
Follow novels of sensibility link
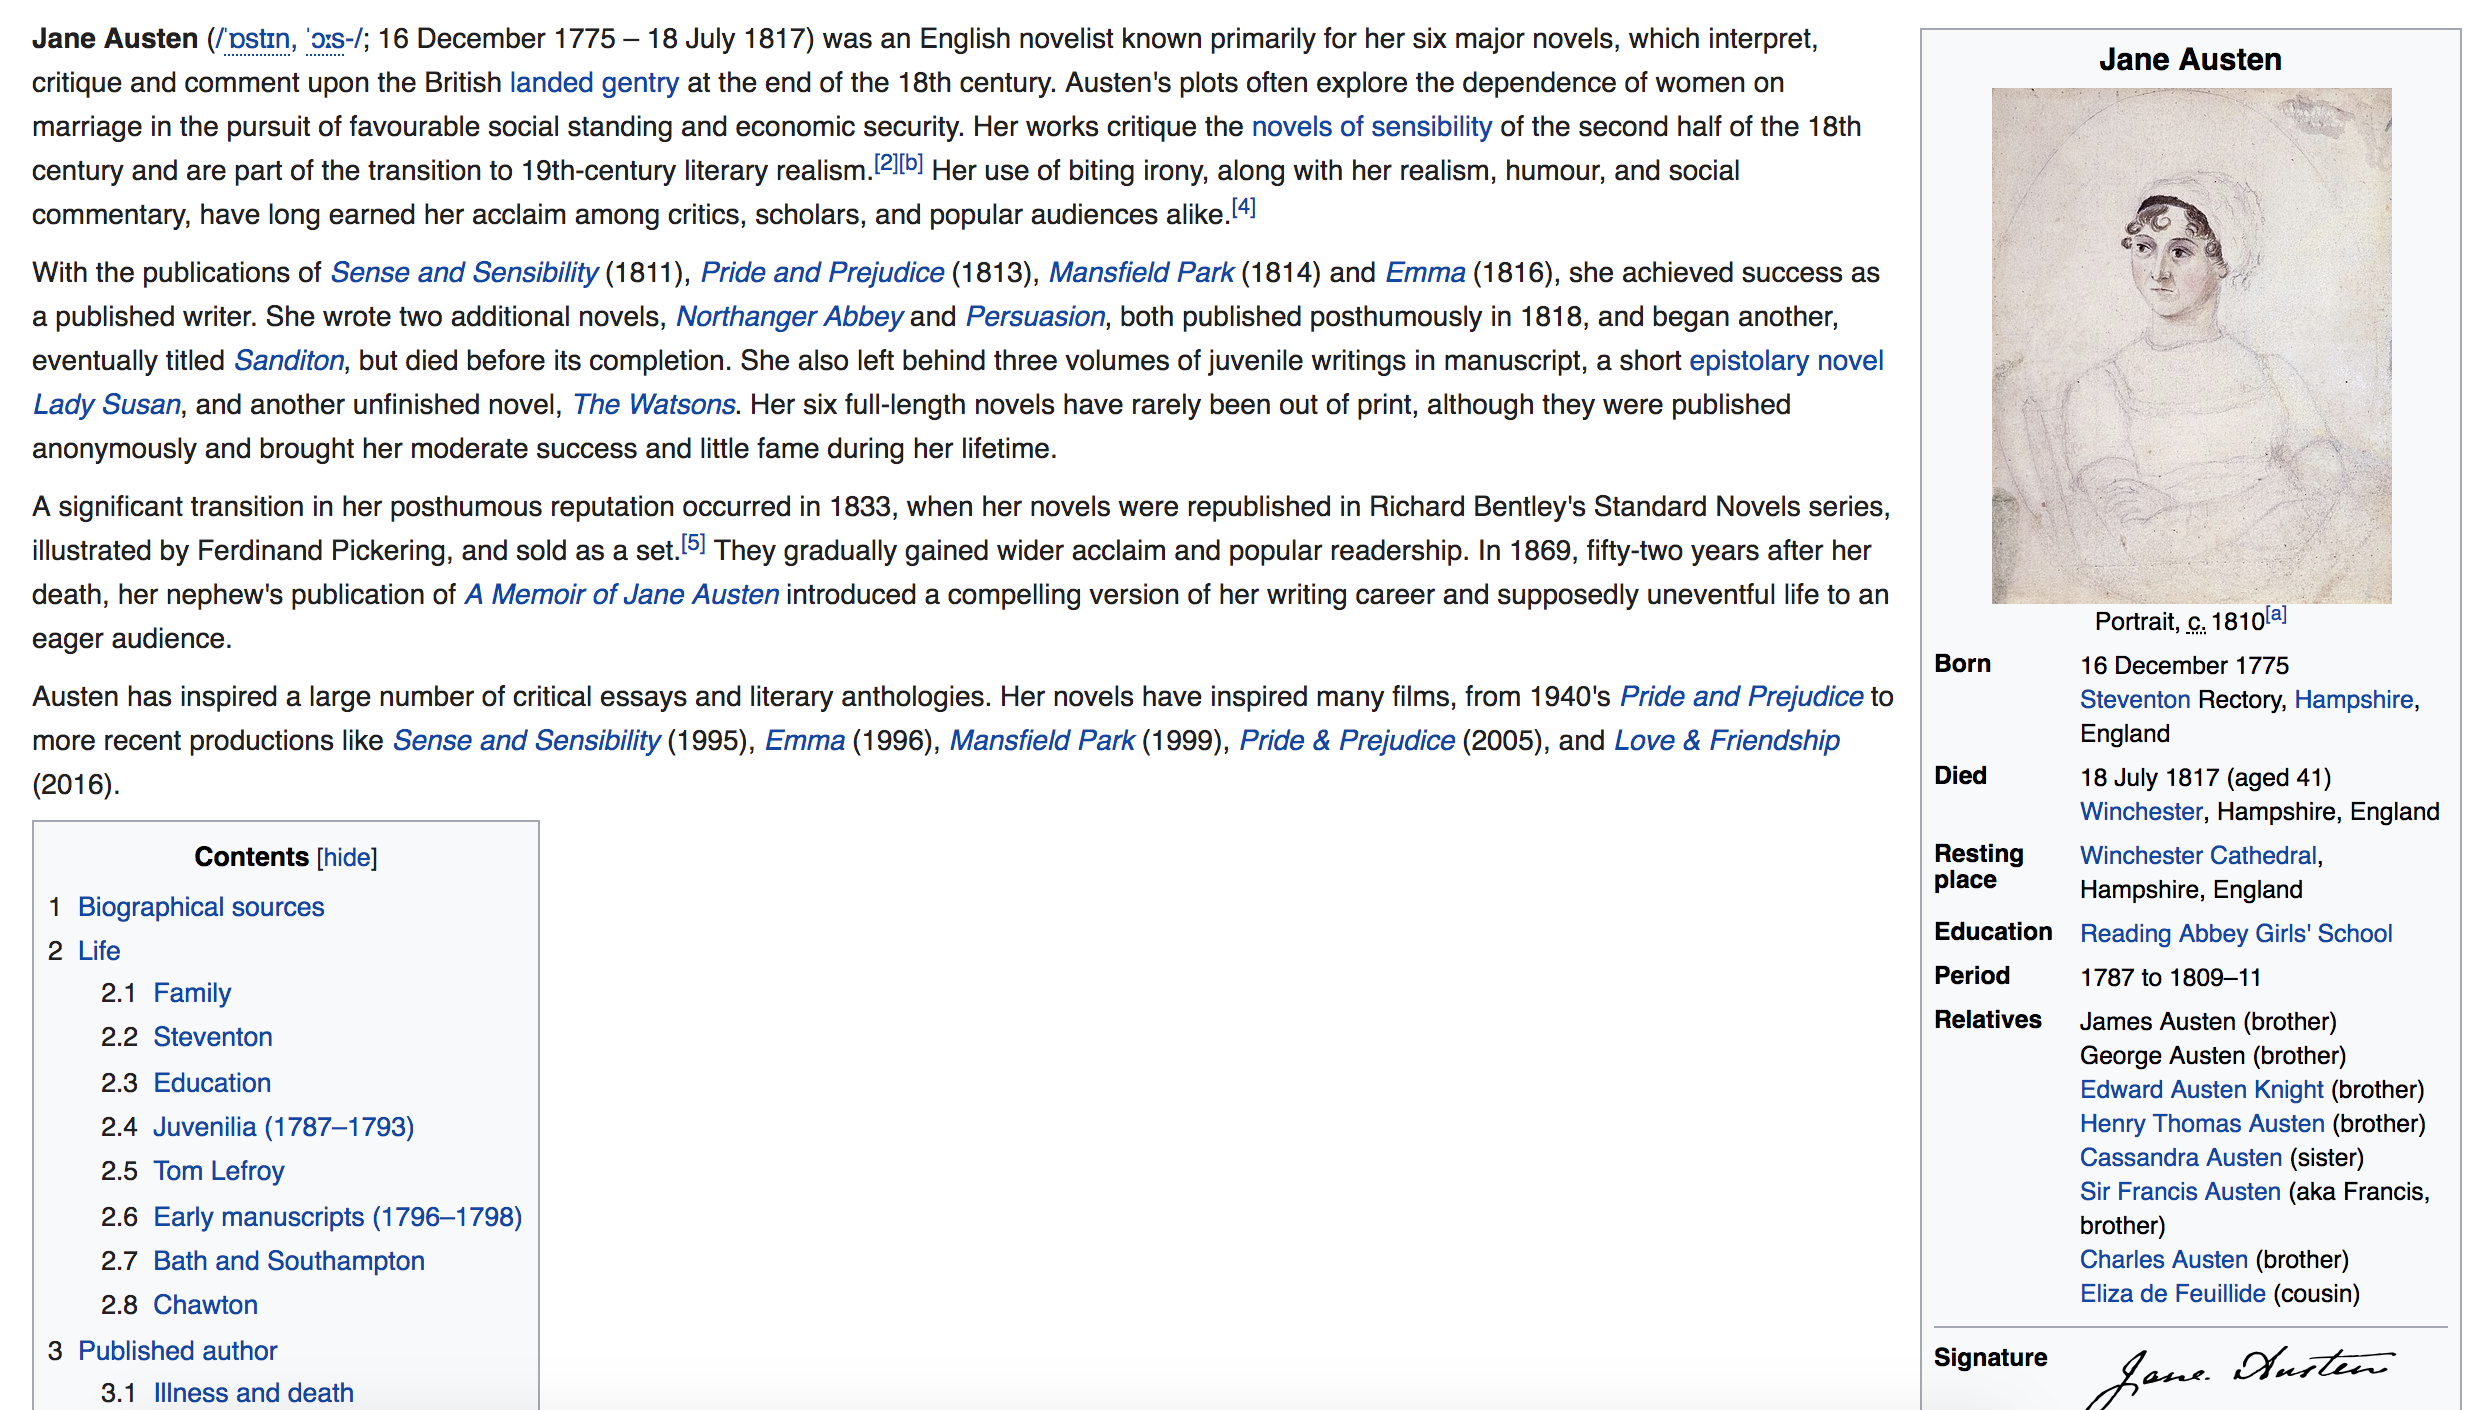1371,127
